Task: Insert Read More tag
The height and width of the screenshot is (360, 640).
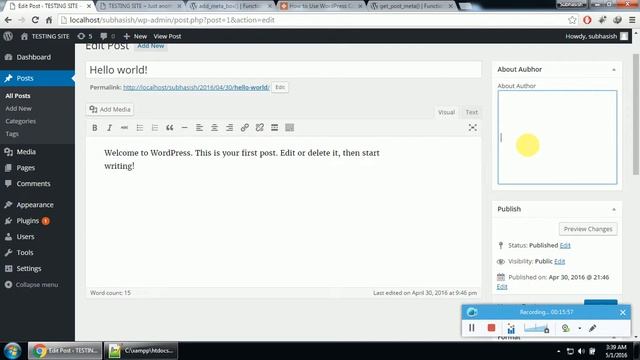Action: 275,128
